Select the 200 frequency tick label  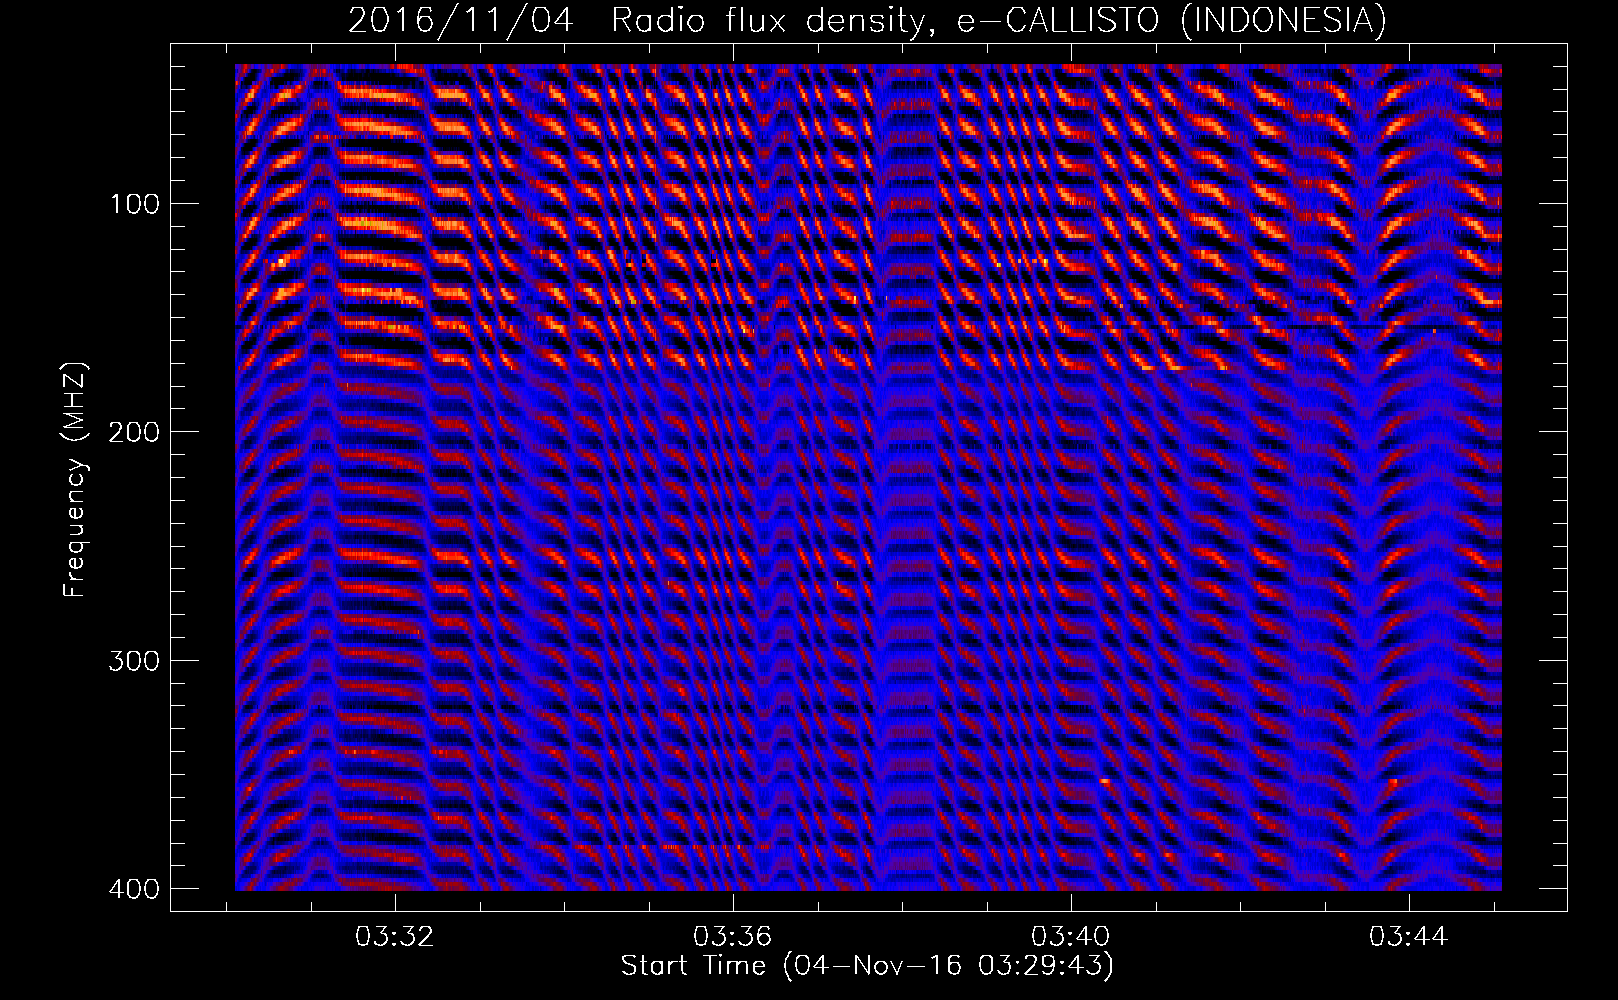(x=133, y=432)
